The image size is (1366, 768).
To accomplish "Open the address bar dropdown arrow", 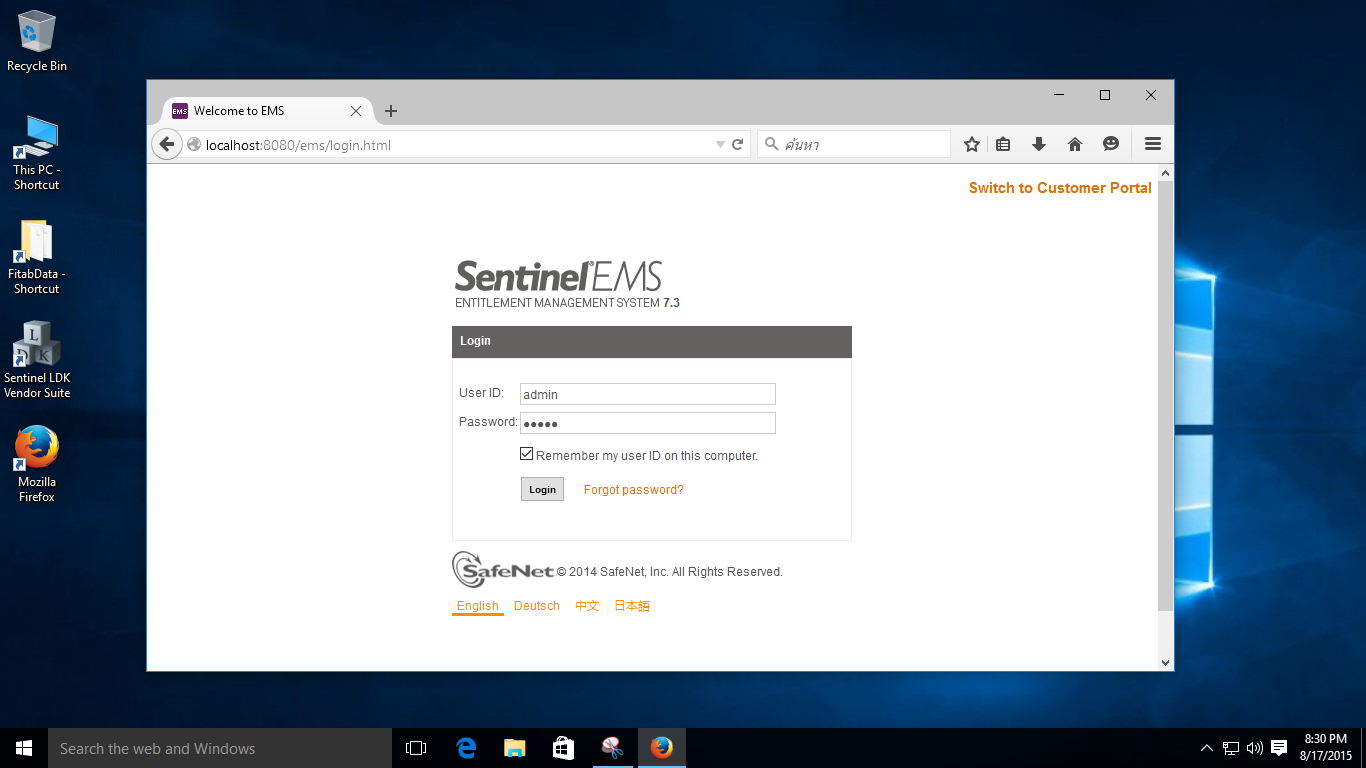I will coord(719,143).
